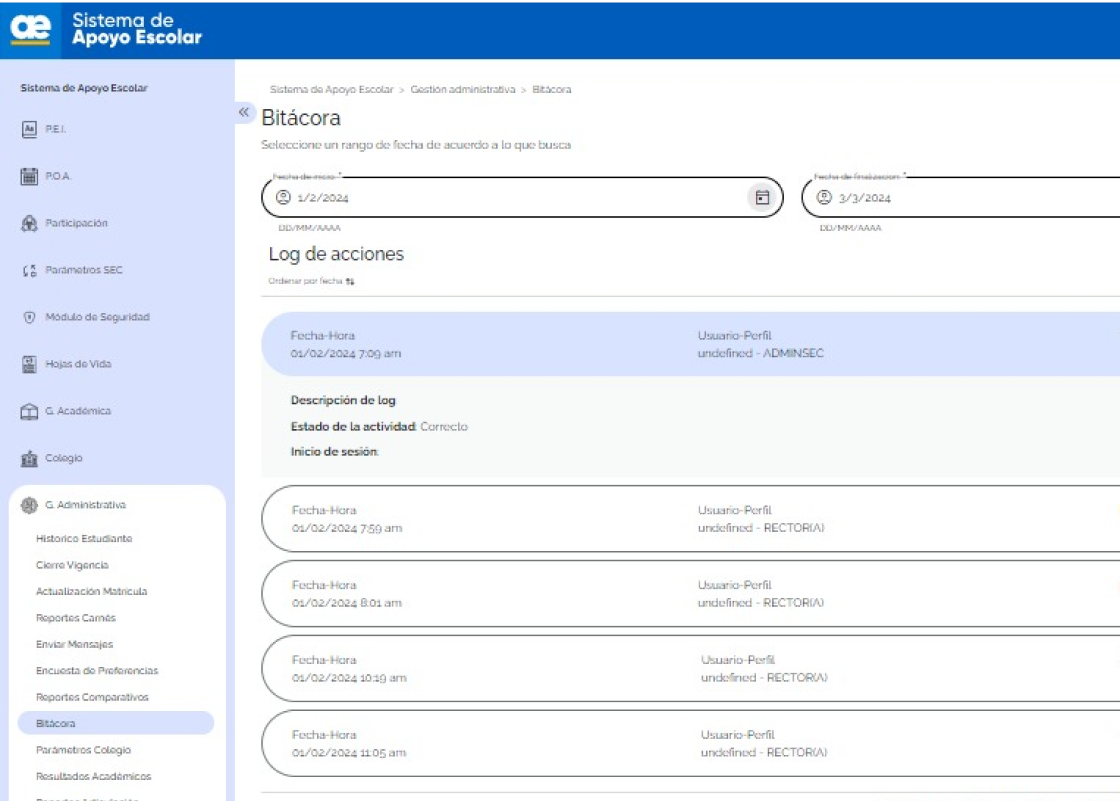
Task: Select Cierre Vigencia submenu
Action: tap(72, 565)
